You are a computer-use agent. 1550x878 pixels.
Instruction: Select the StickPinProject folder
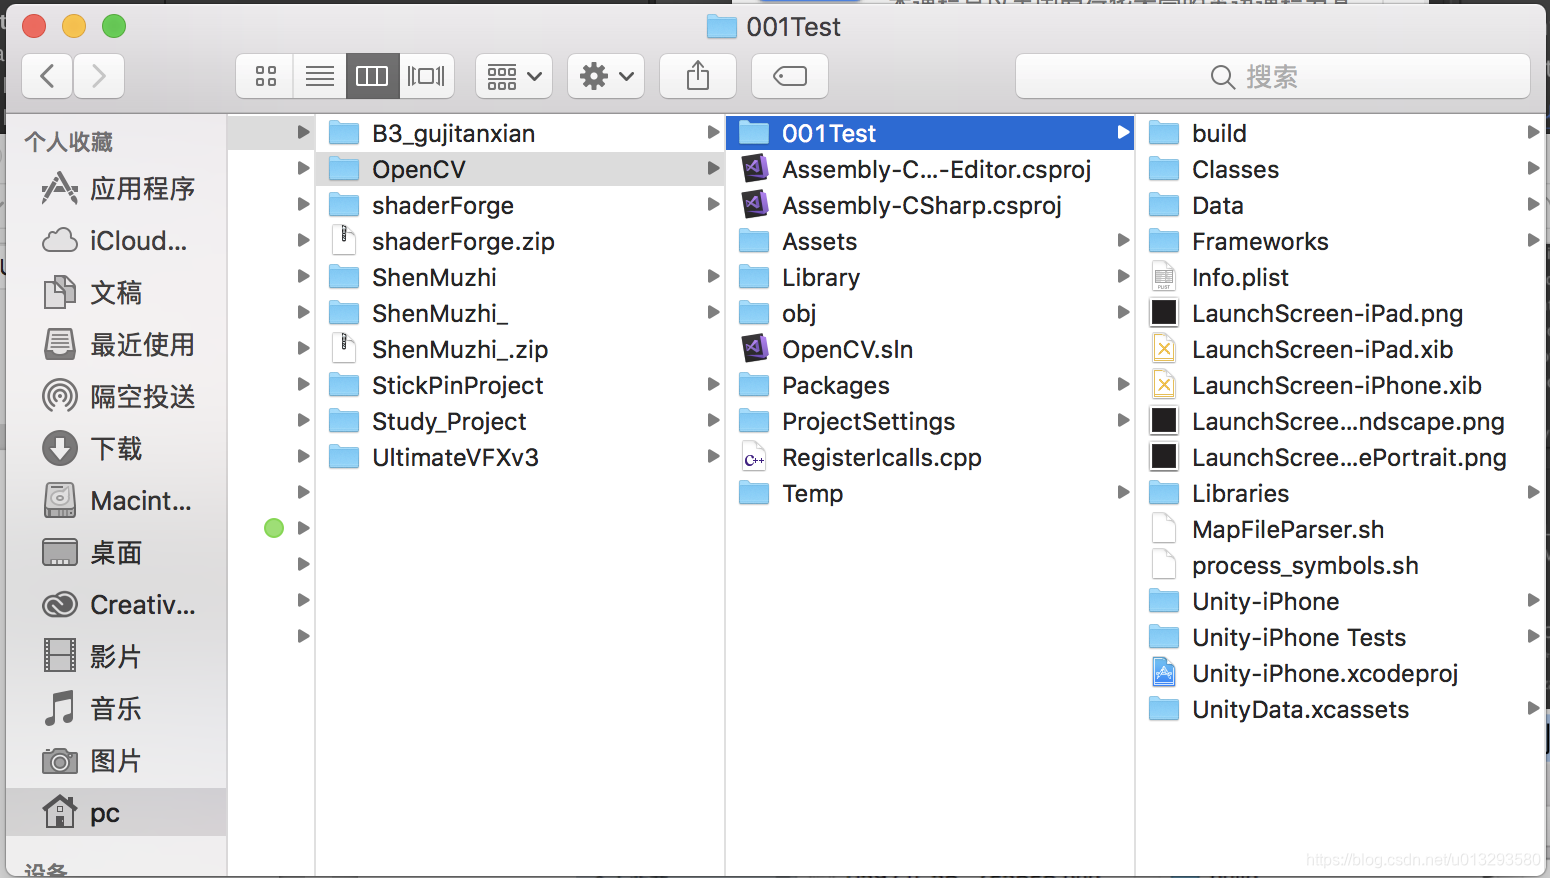click(x=520, y=385)
